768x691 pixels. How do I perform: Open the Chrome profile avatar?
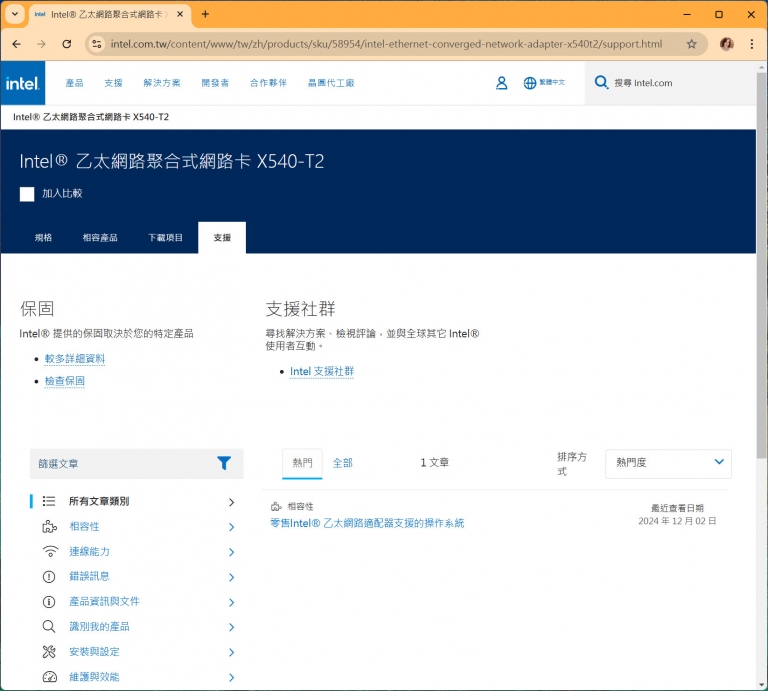tap(726, 44)
